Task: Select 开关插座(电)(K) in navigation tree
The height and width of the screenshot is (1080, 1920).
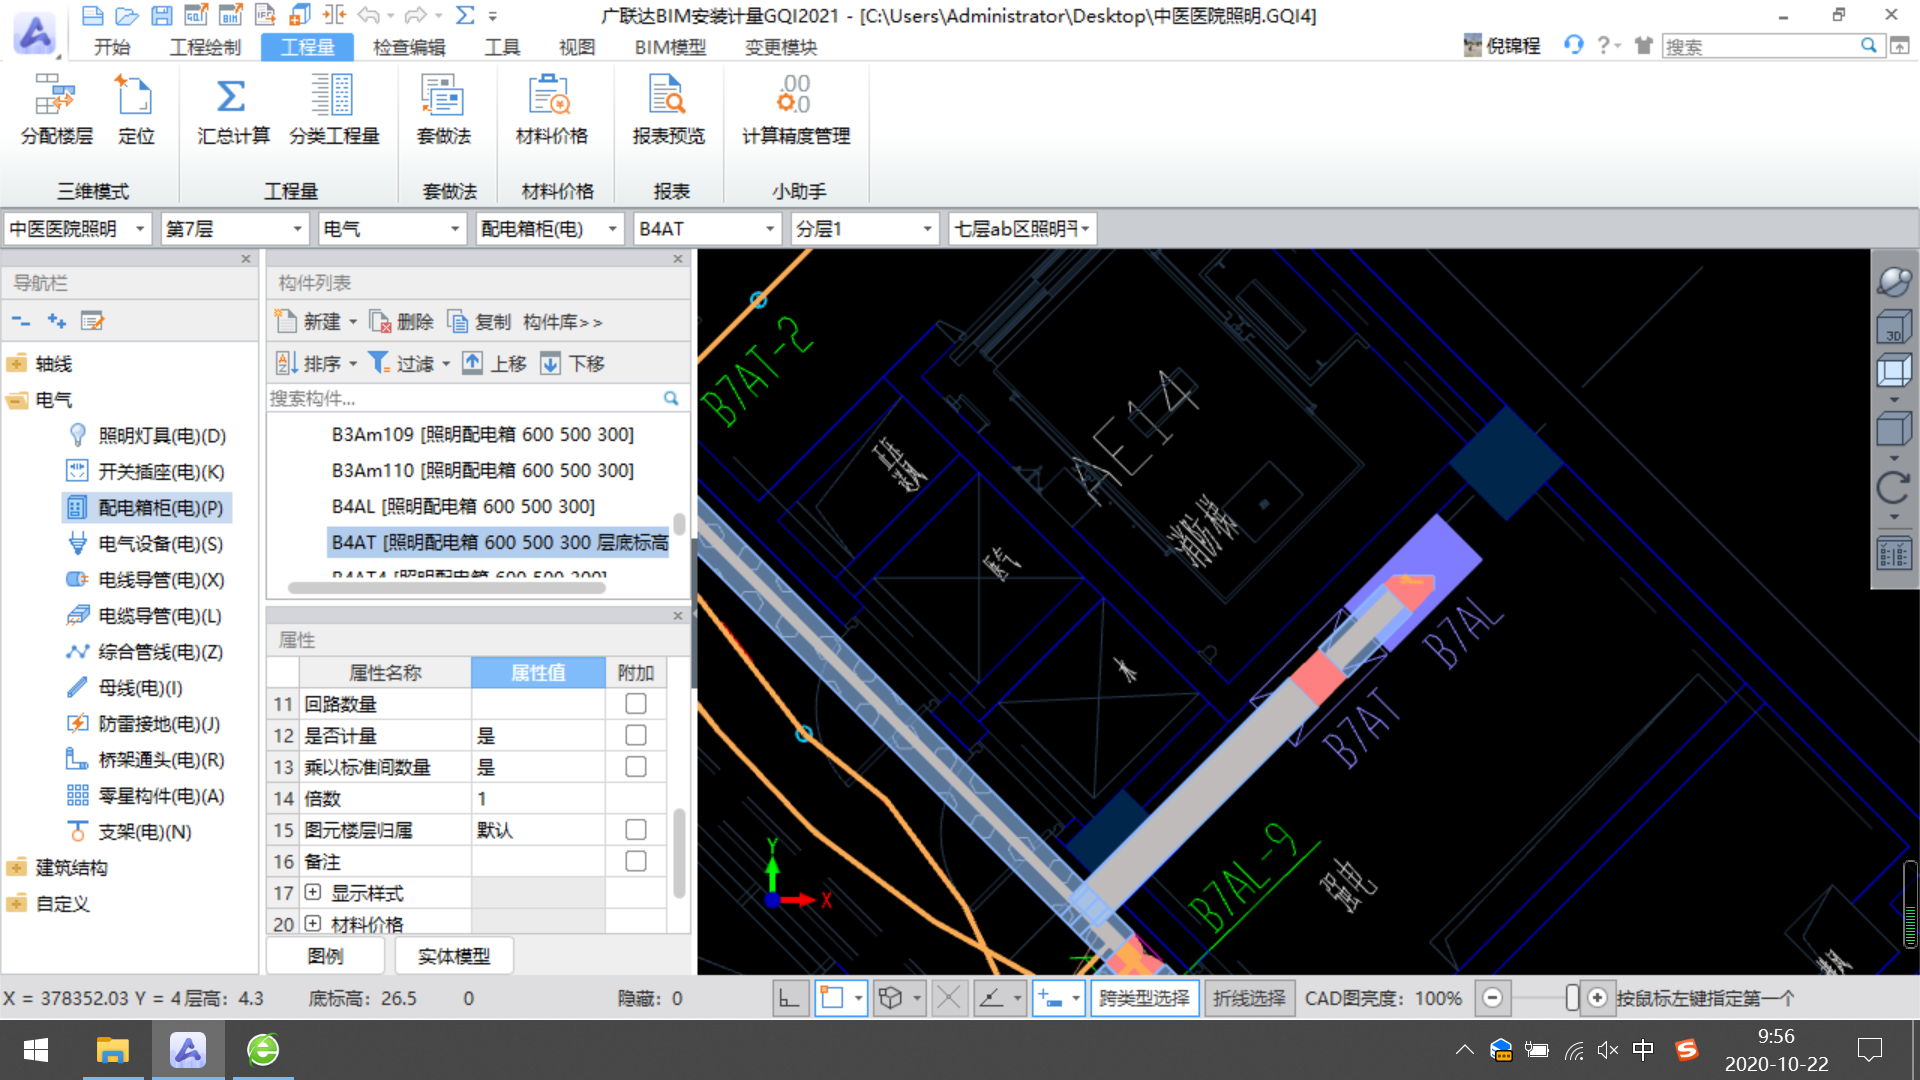Action: tap(161, 472)
